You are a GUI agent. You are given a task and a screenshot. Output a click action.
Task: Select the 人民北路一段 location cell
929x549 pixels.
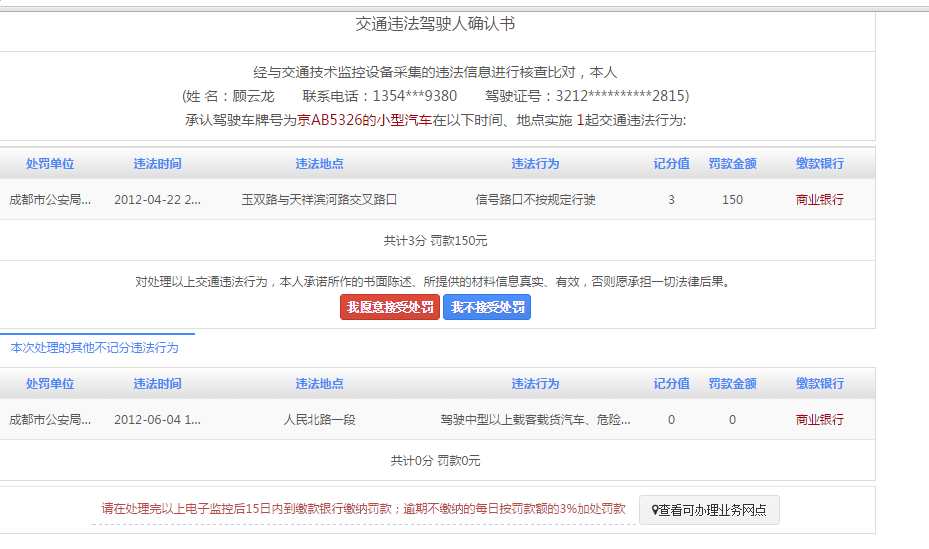tap(319, 420)
